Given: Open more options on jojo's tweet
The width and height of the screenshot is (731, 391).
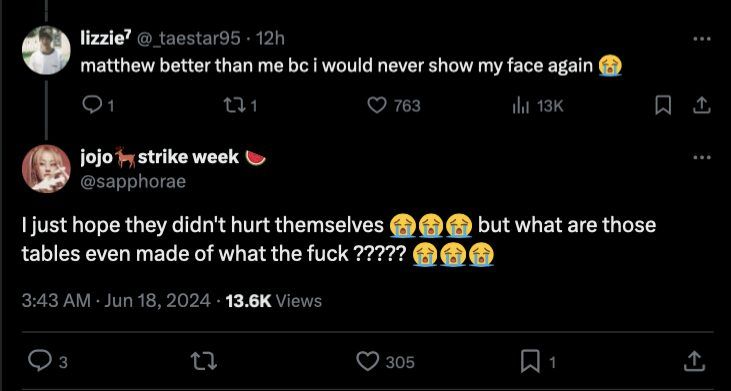Looking at the screenshot, I should tap(702, 158).
